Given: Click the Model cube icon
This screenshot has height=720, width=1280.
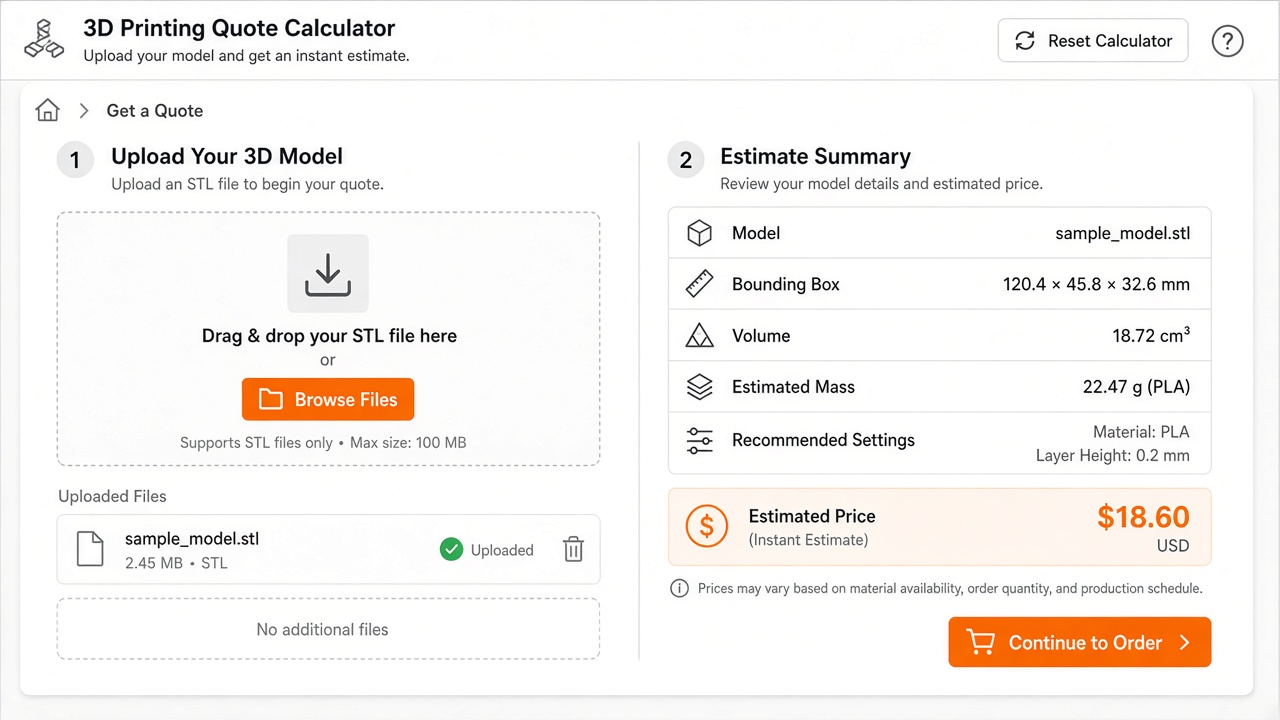Looking at the screenshot, I should (699, 233).
